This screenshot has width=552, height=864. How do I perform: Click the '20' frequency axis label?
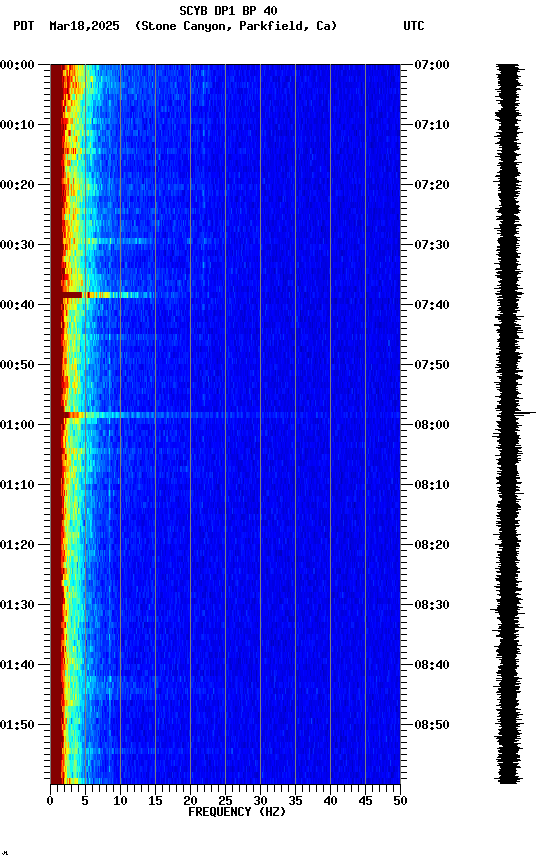click(x=190, y=801)
